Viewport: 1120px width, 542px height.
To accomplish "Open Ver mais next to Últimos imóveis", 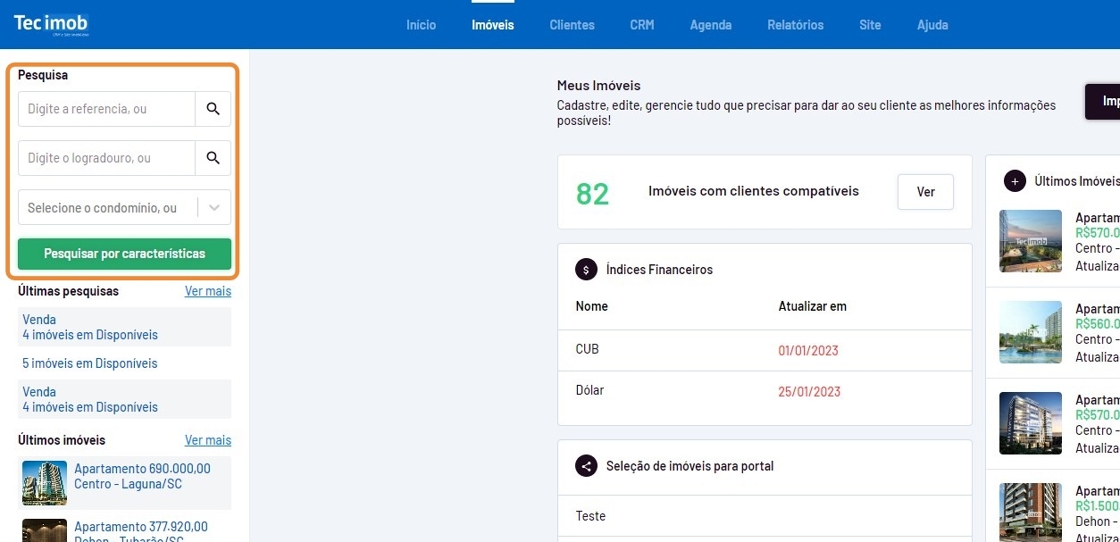I will (x=208, y=440).
